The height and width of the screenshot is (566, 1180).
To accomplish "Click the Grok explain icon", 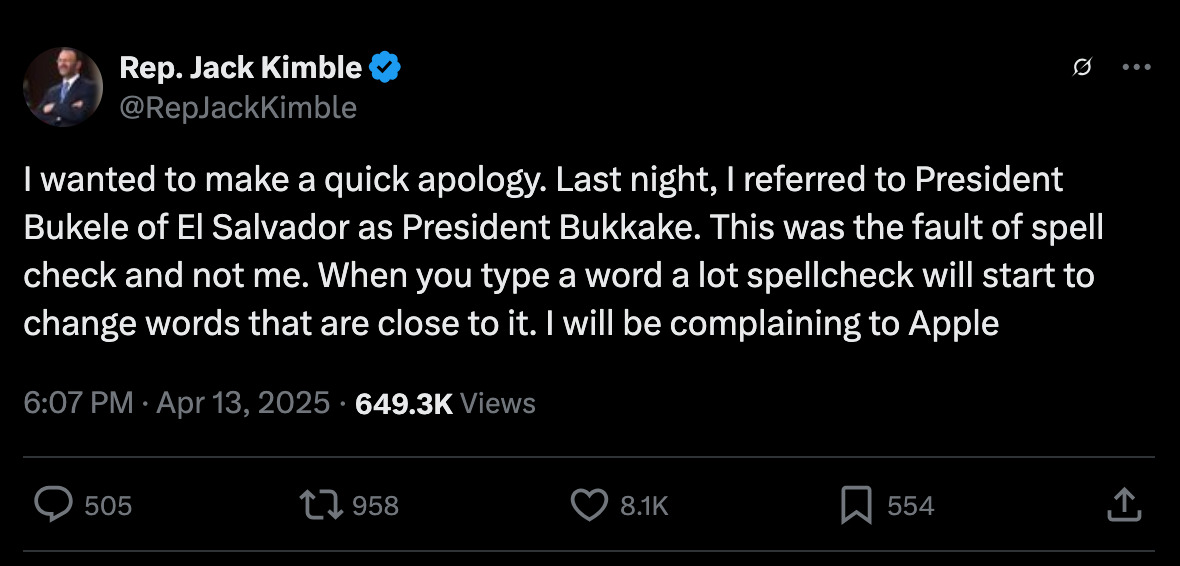I will point(1081,68).
